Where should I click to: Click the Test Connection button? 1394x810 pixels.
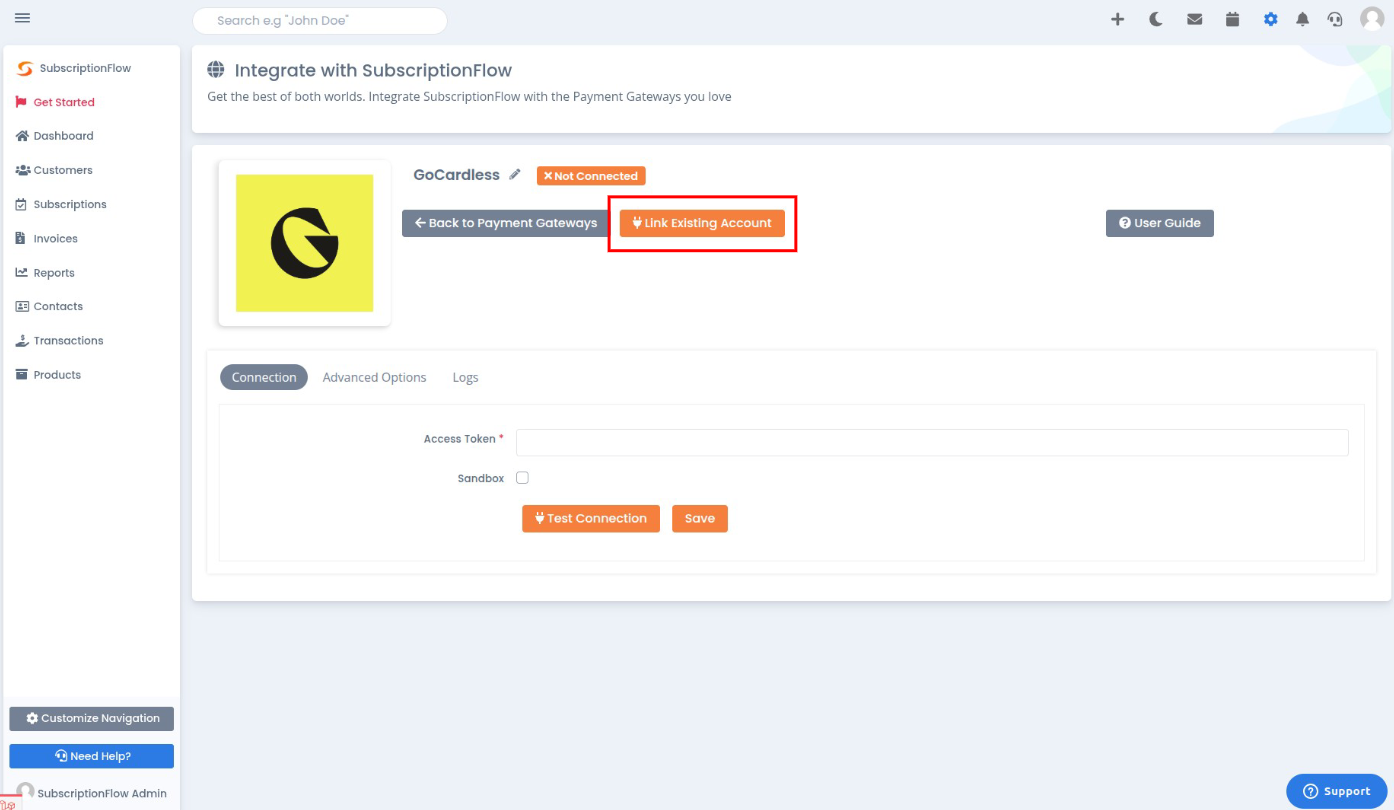point(591,518)
